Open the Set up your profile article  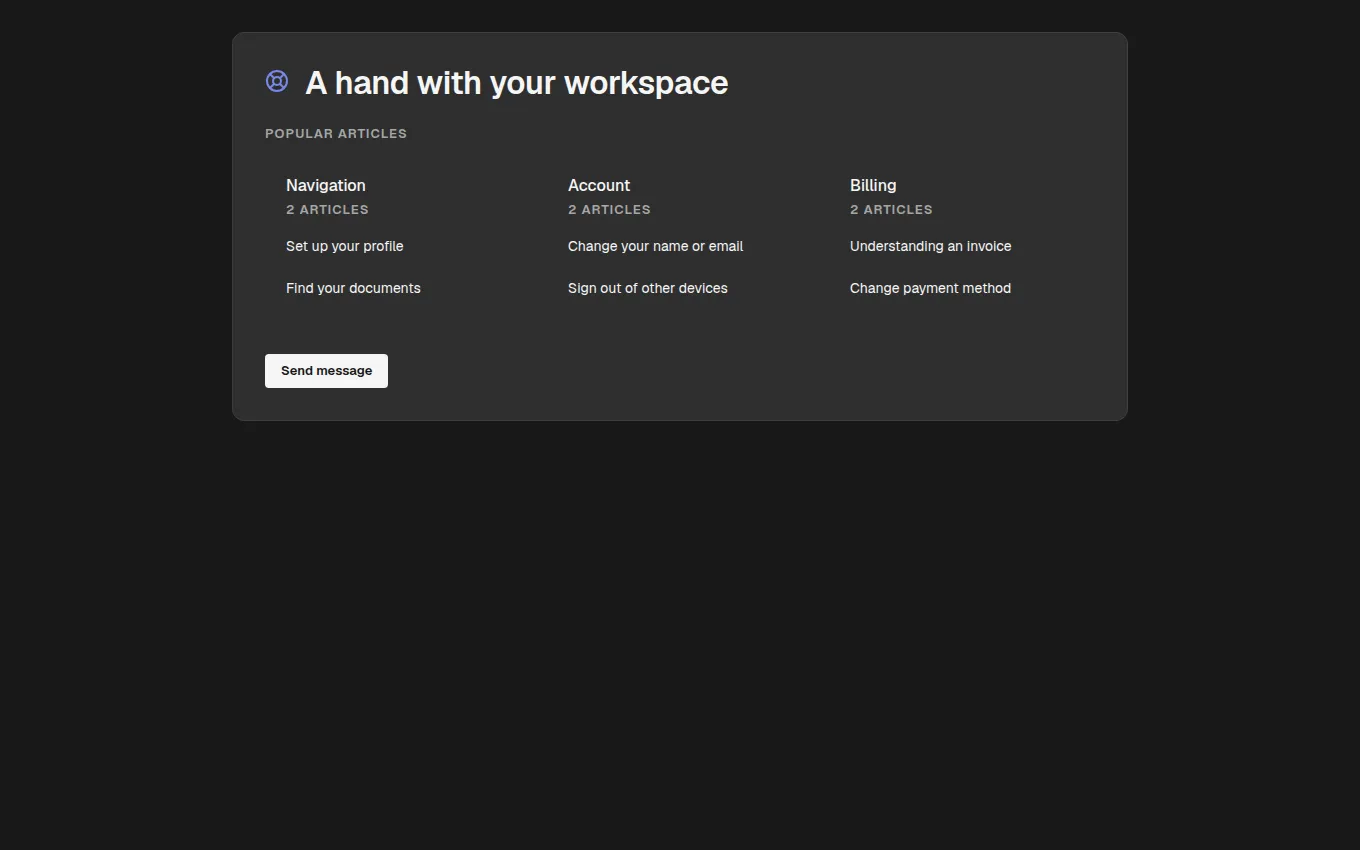(x=345, y=246)
